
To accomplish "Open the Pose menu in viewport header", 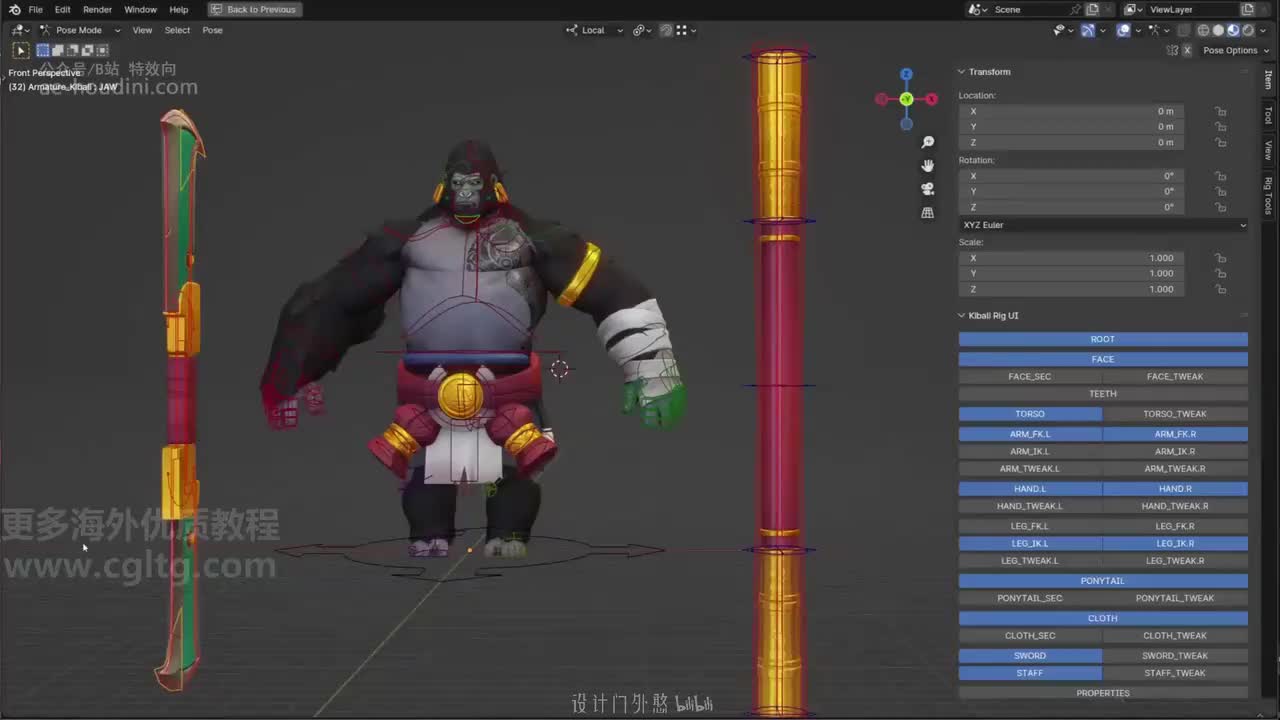I will tap(213, 30).
